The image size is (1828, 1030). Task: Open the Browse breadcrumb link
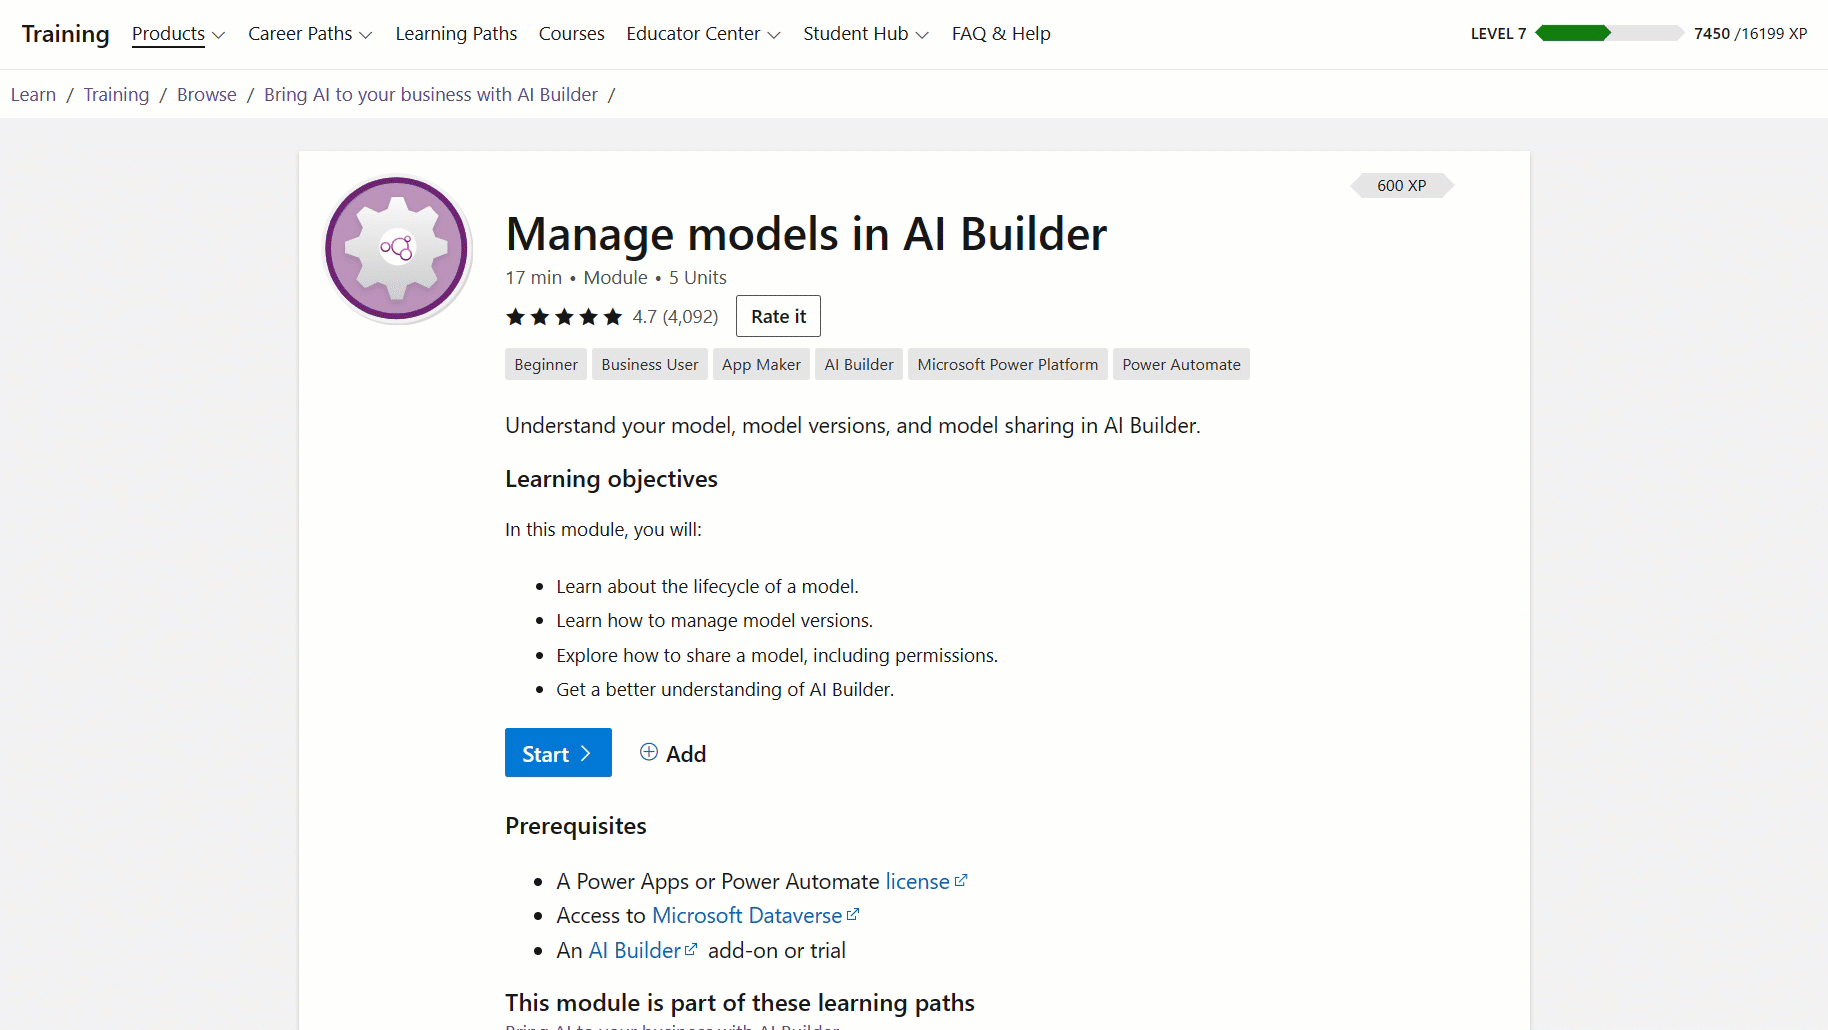(206, 94)
